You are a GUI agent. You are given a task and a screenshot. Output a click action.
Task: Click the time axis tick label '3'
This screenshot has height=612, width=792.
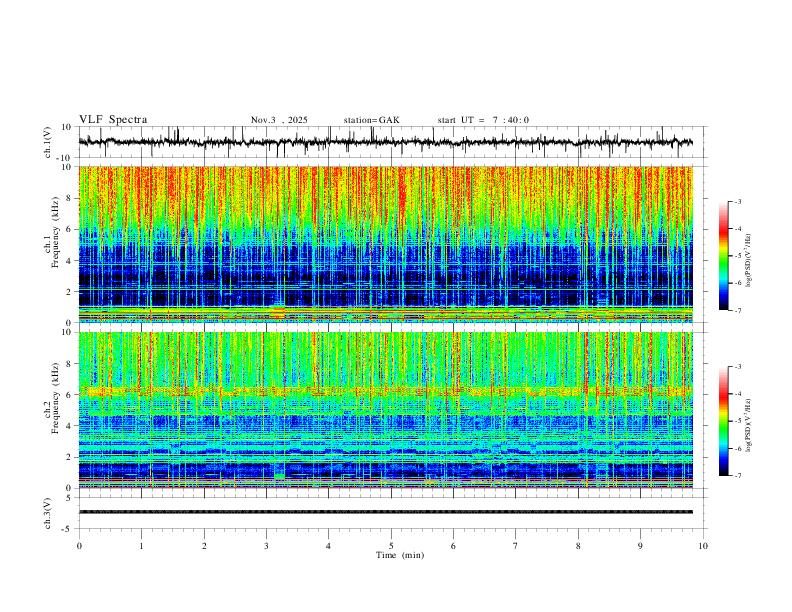point(266,546)
